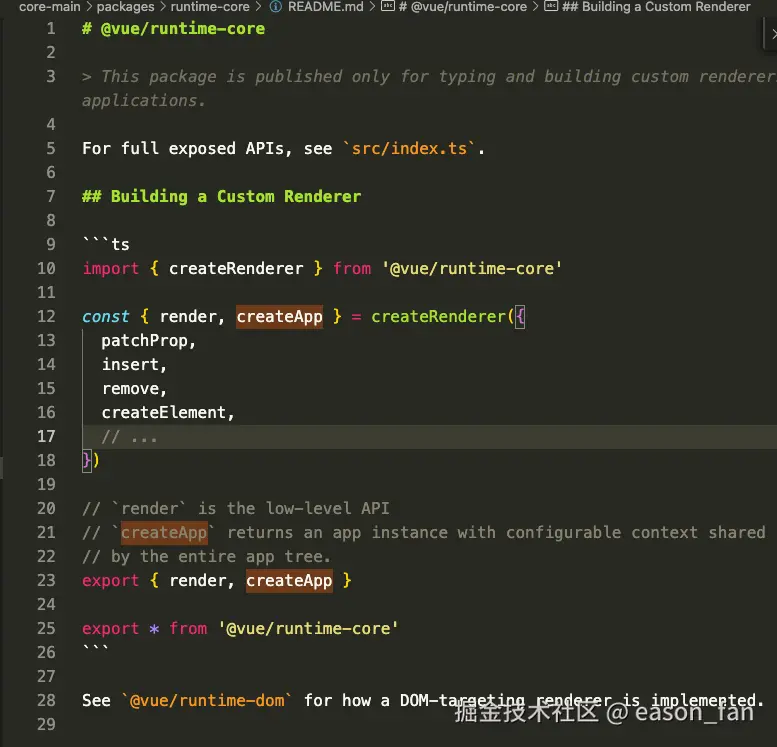Expand chevron after packages in breadcrumb
Screen dimensions: 777x747
[163, 6]
